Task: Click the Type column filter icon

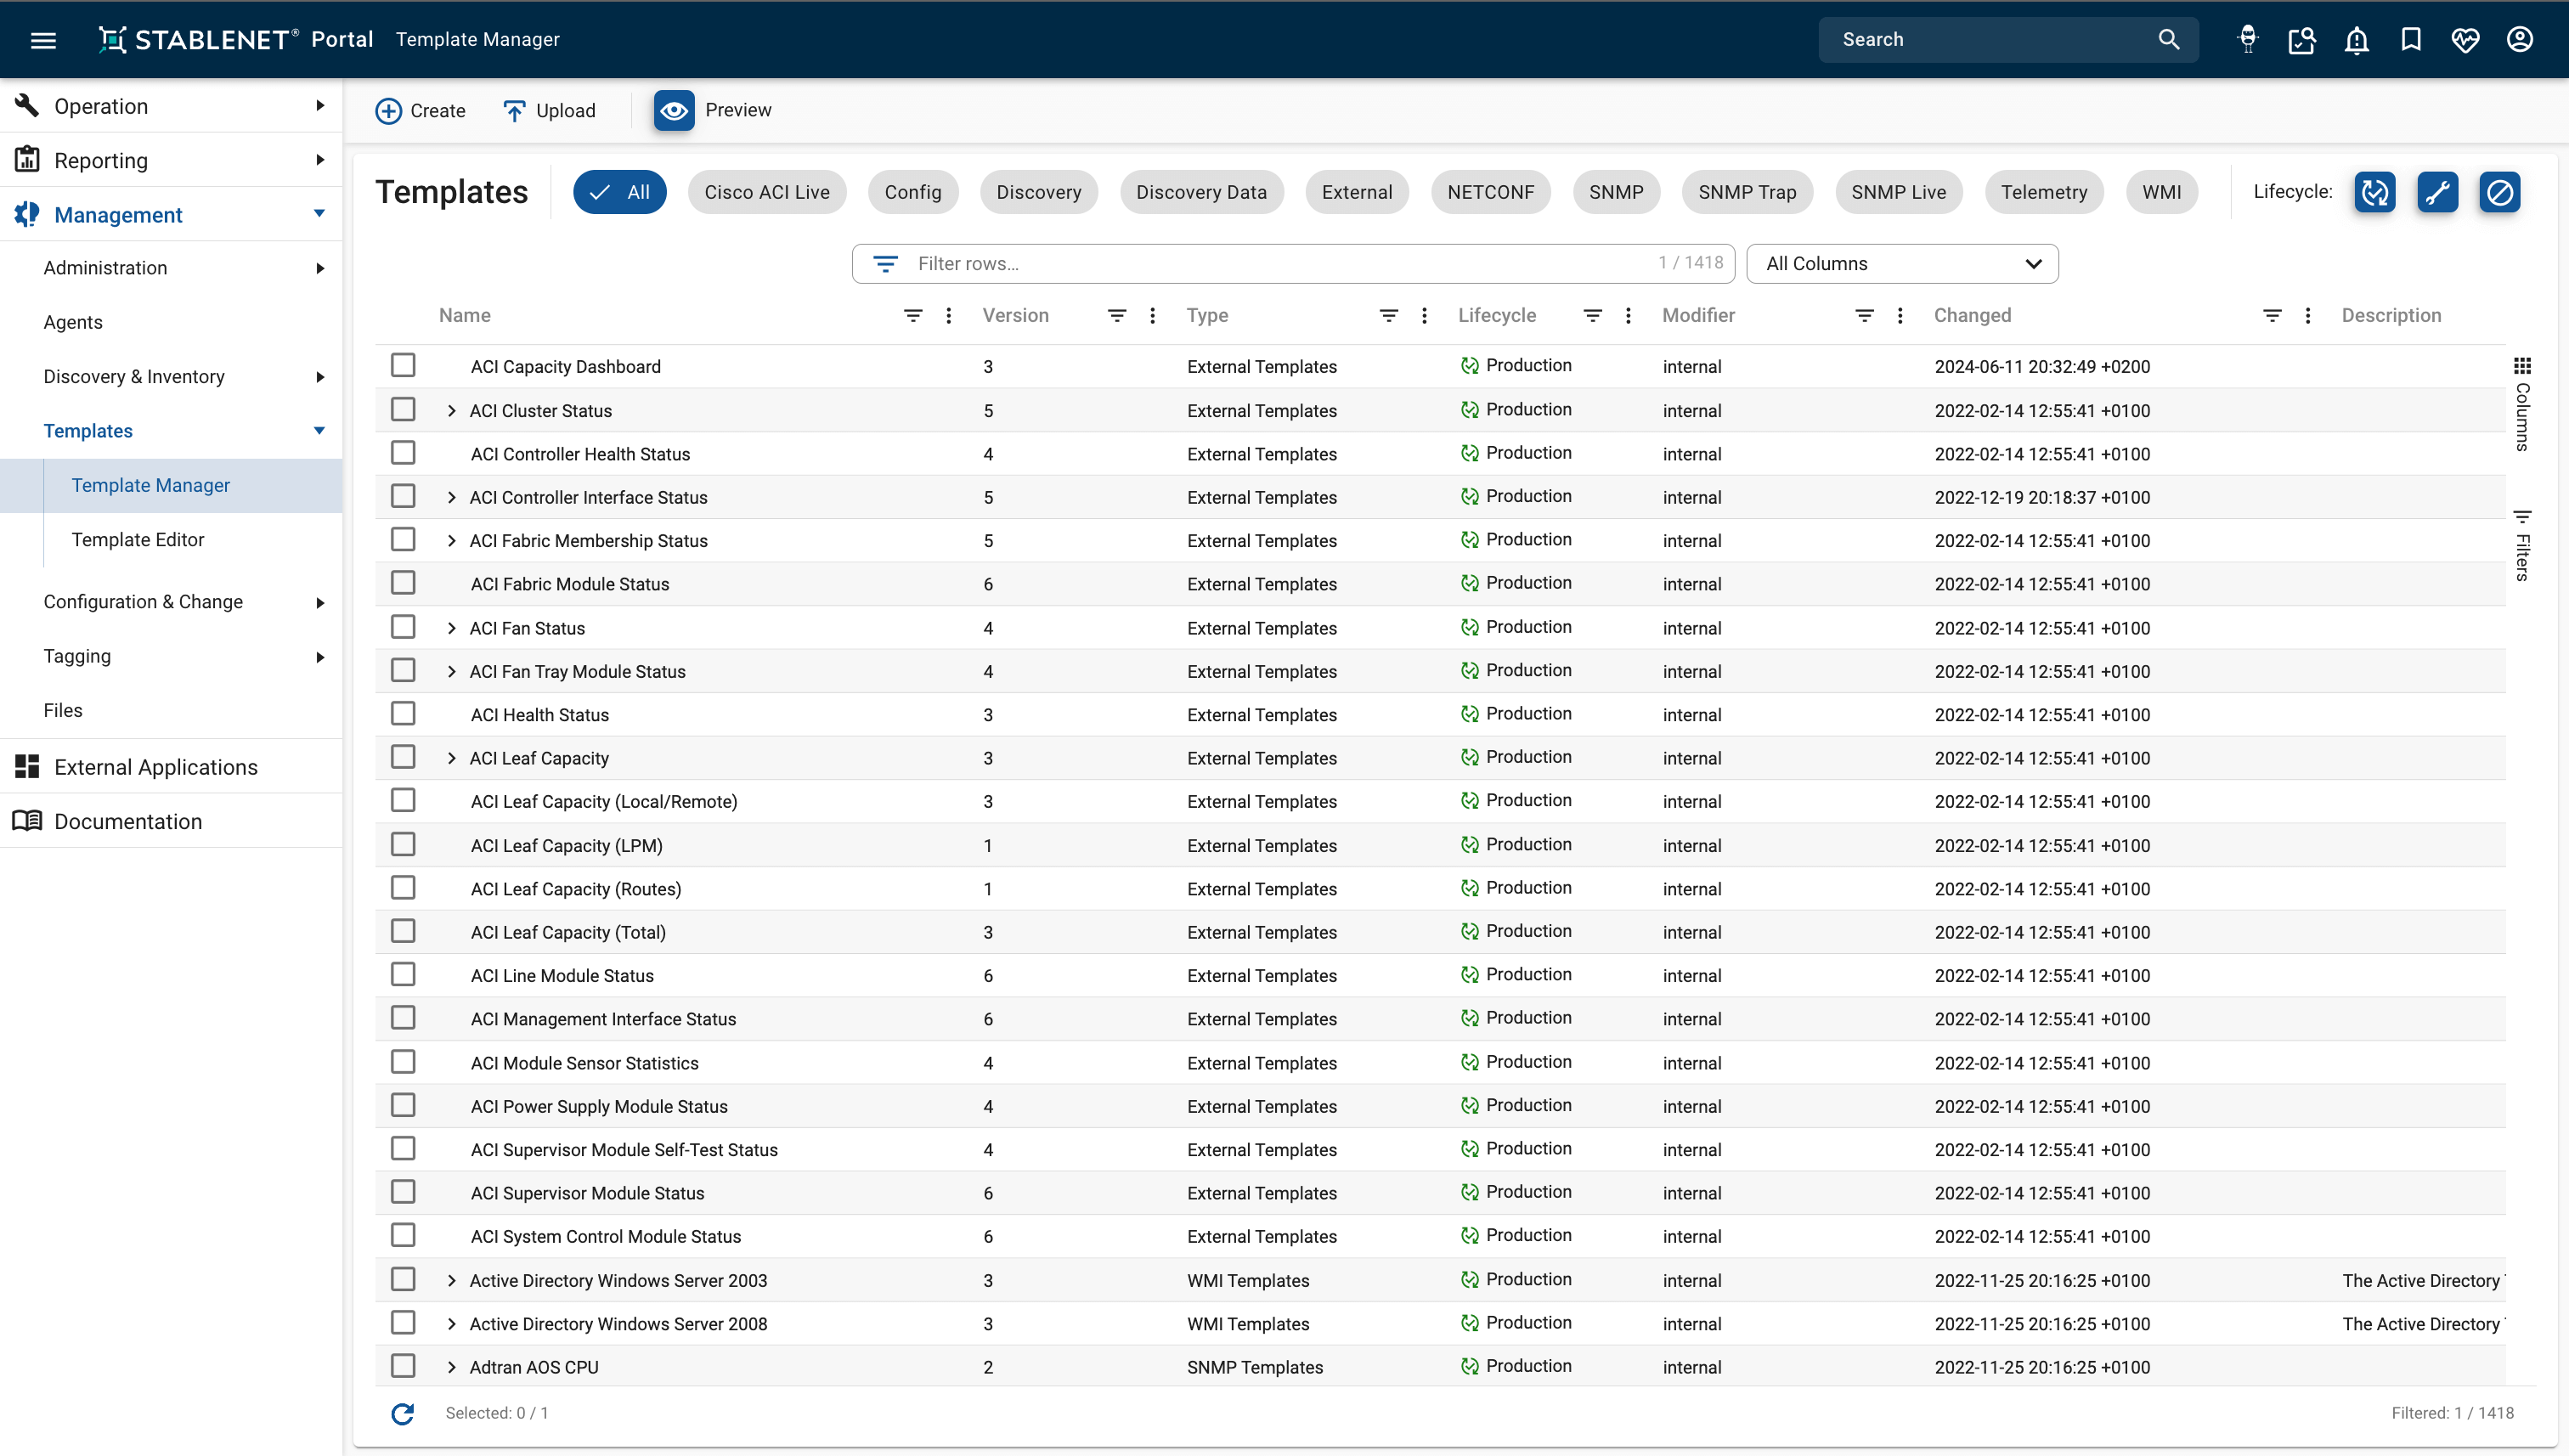Action: (1389, 316)
